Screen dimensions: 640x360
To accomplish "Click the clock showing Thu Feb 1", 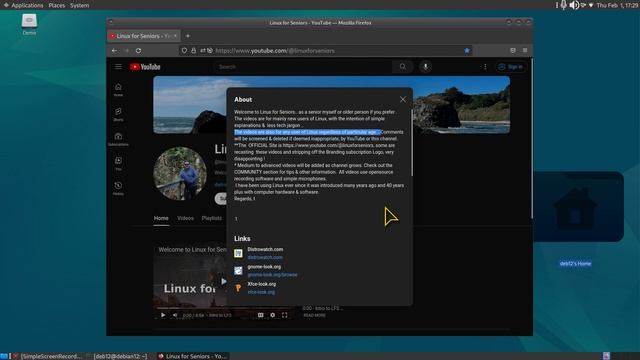I will pos(617,5).
